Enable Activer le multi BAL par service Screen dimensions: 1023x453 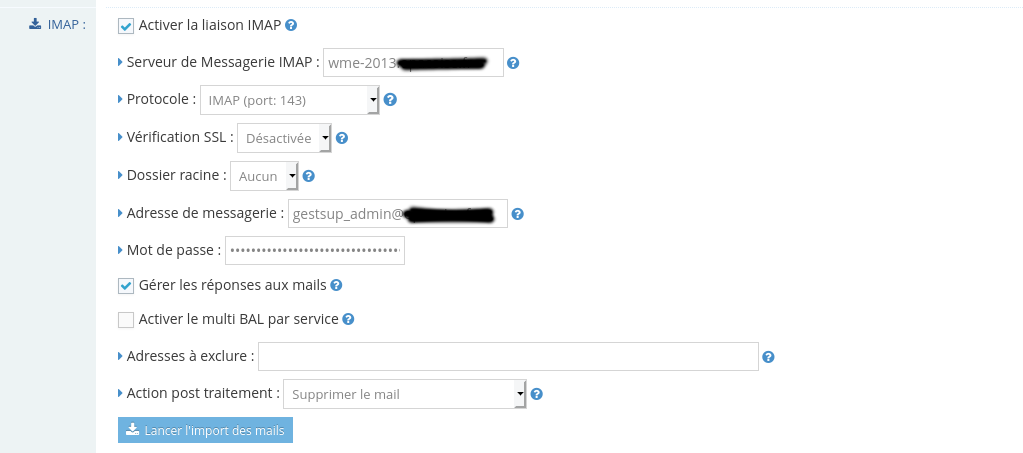click(126, 320)
